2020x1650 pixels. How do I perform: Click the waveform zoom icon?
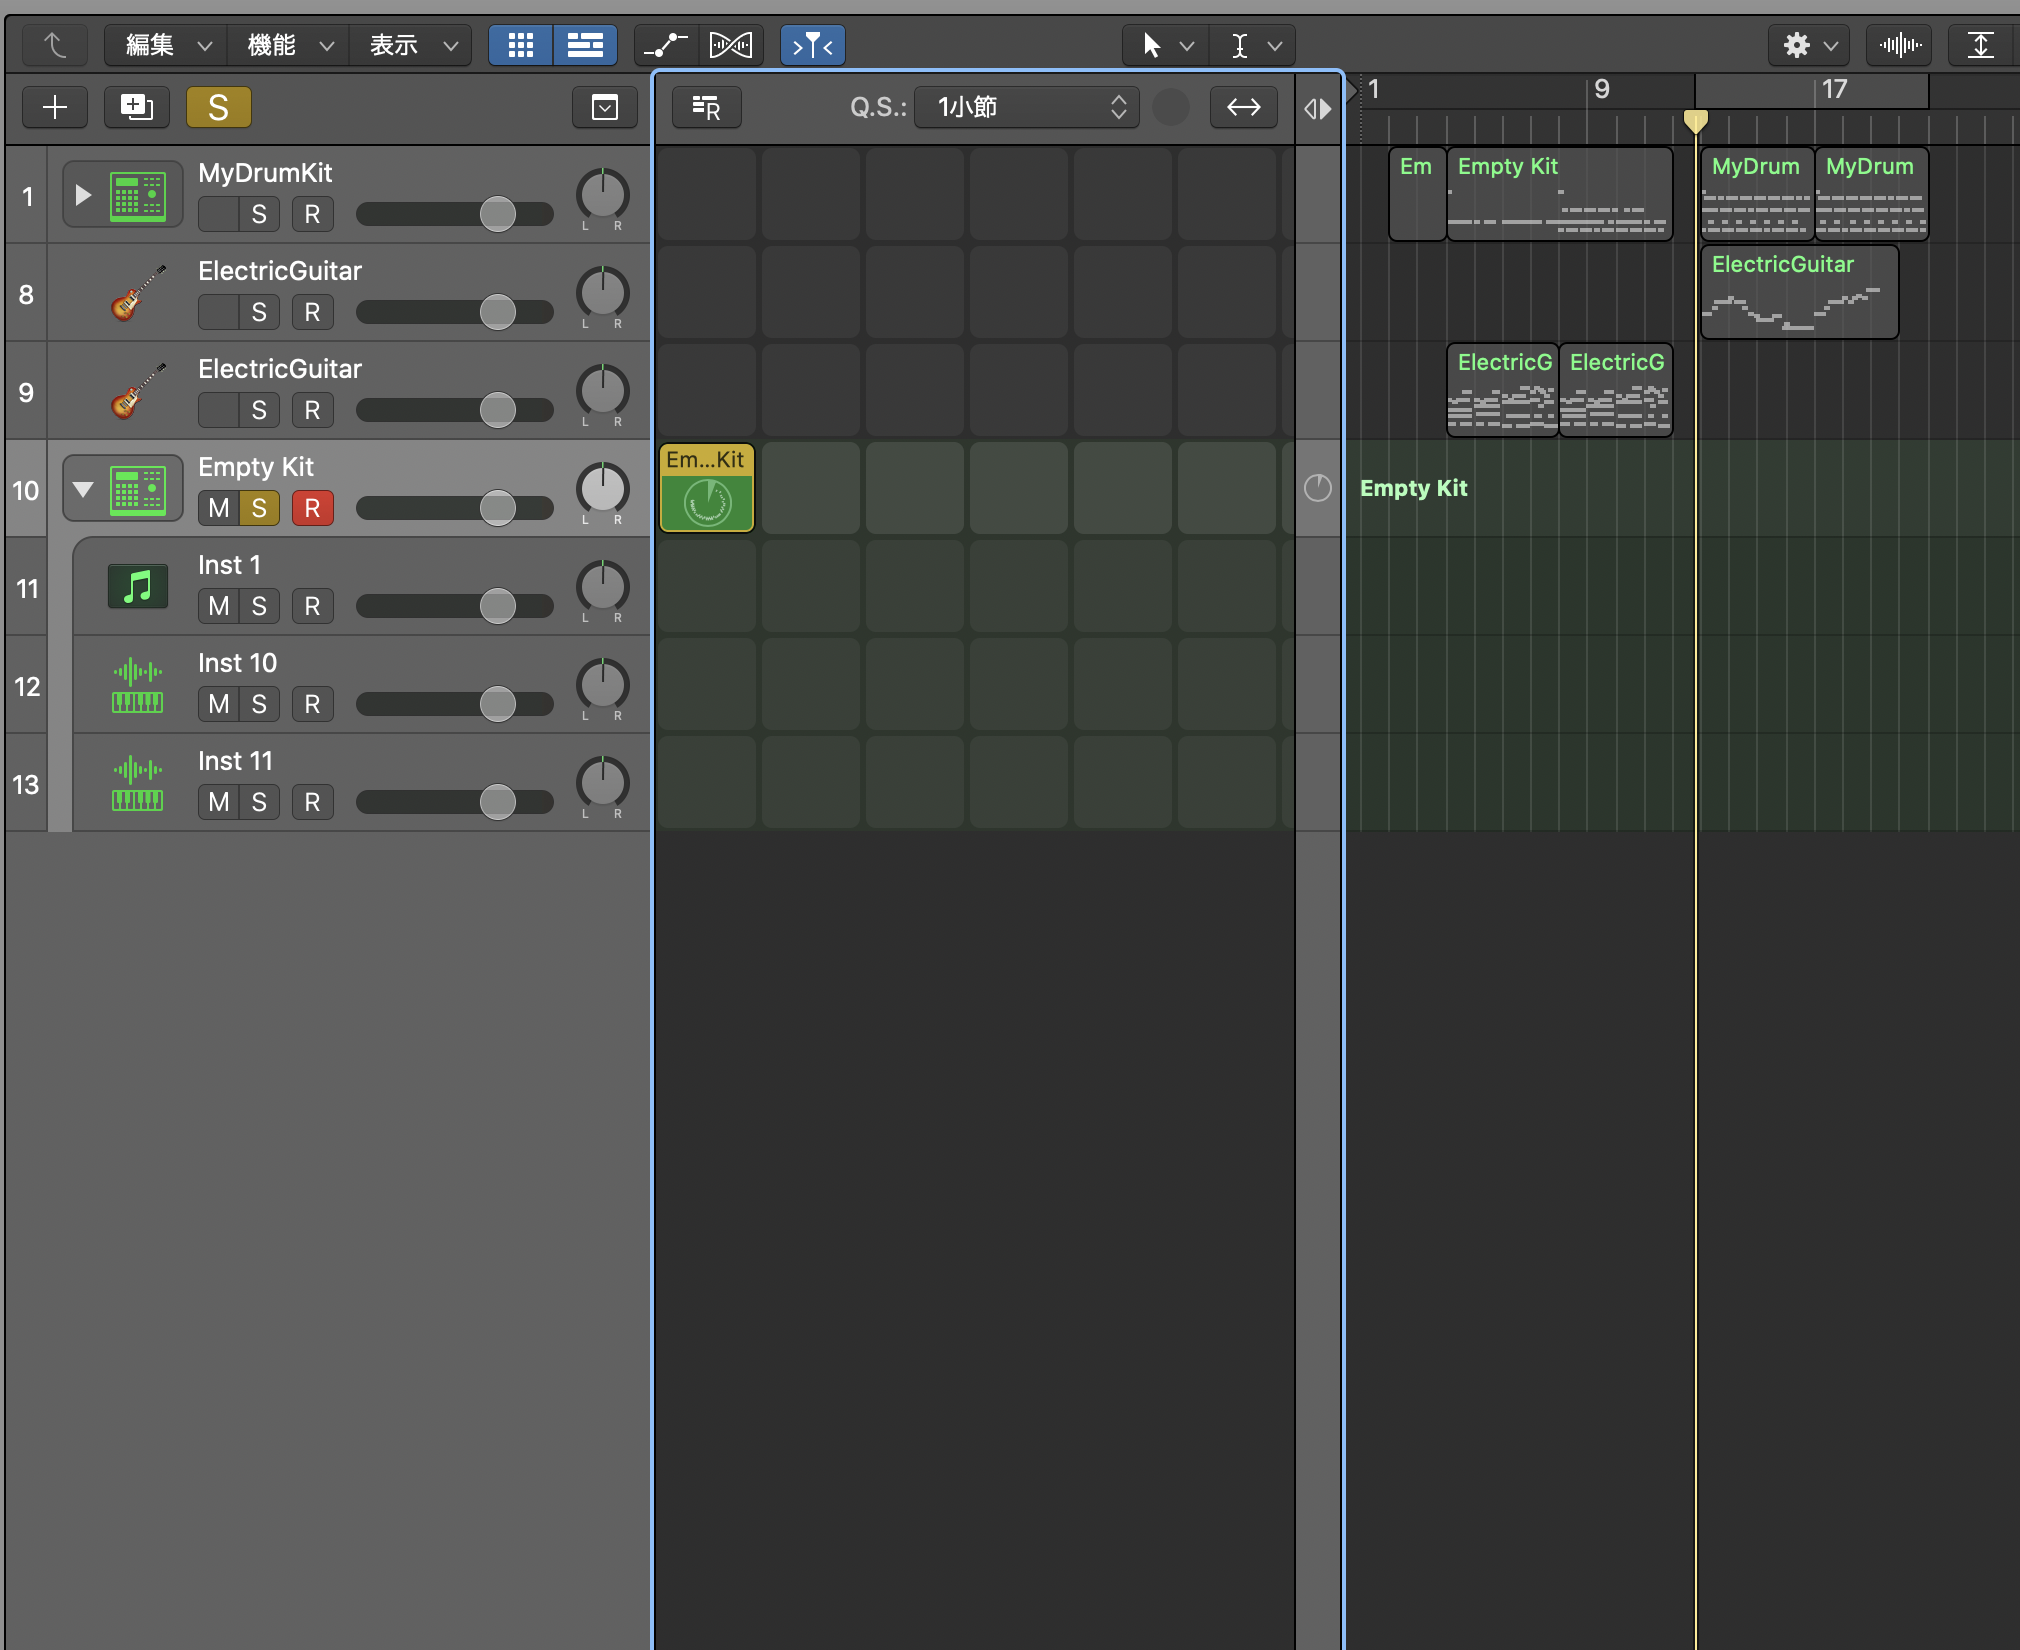coord(1899,45)
